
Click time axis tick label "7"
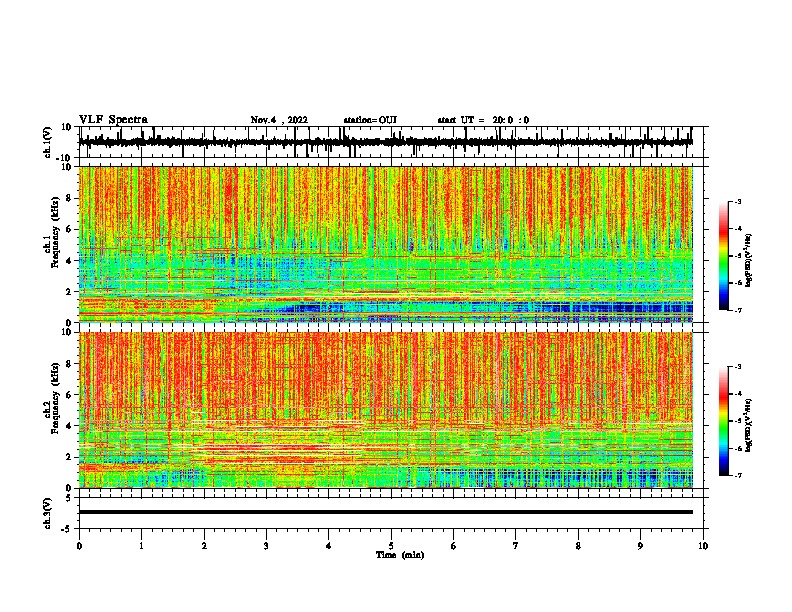[516, 546]
